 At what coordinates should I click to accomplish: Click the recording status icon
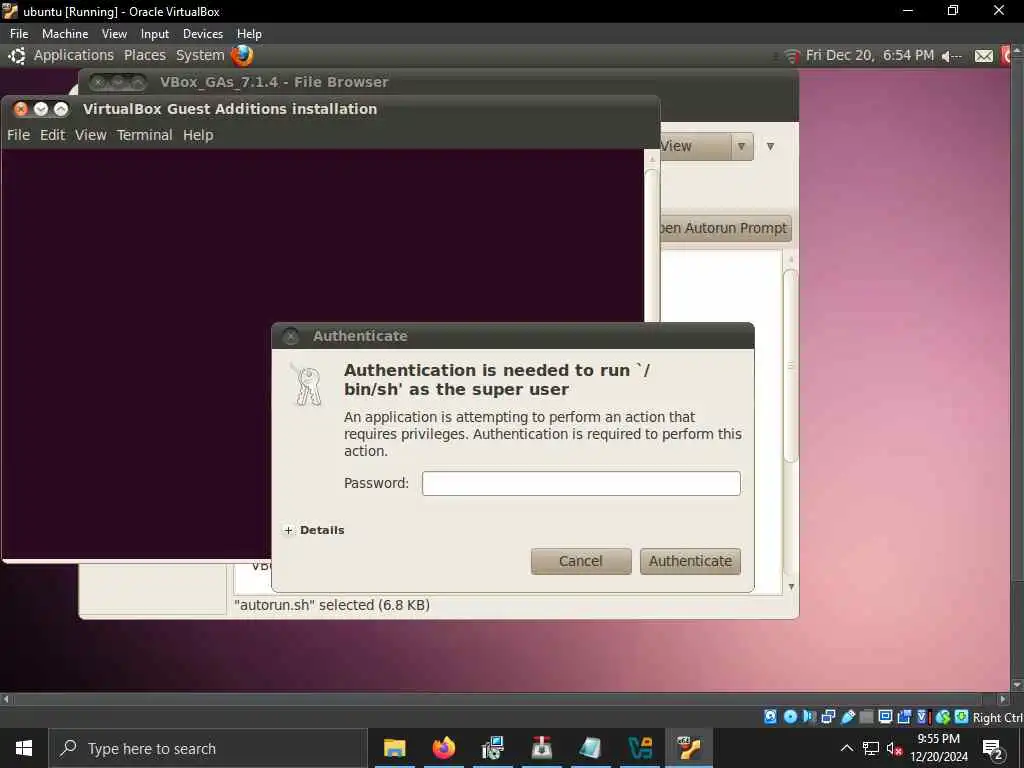(x=904, y=717)
